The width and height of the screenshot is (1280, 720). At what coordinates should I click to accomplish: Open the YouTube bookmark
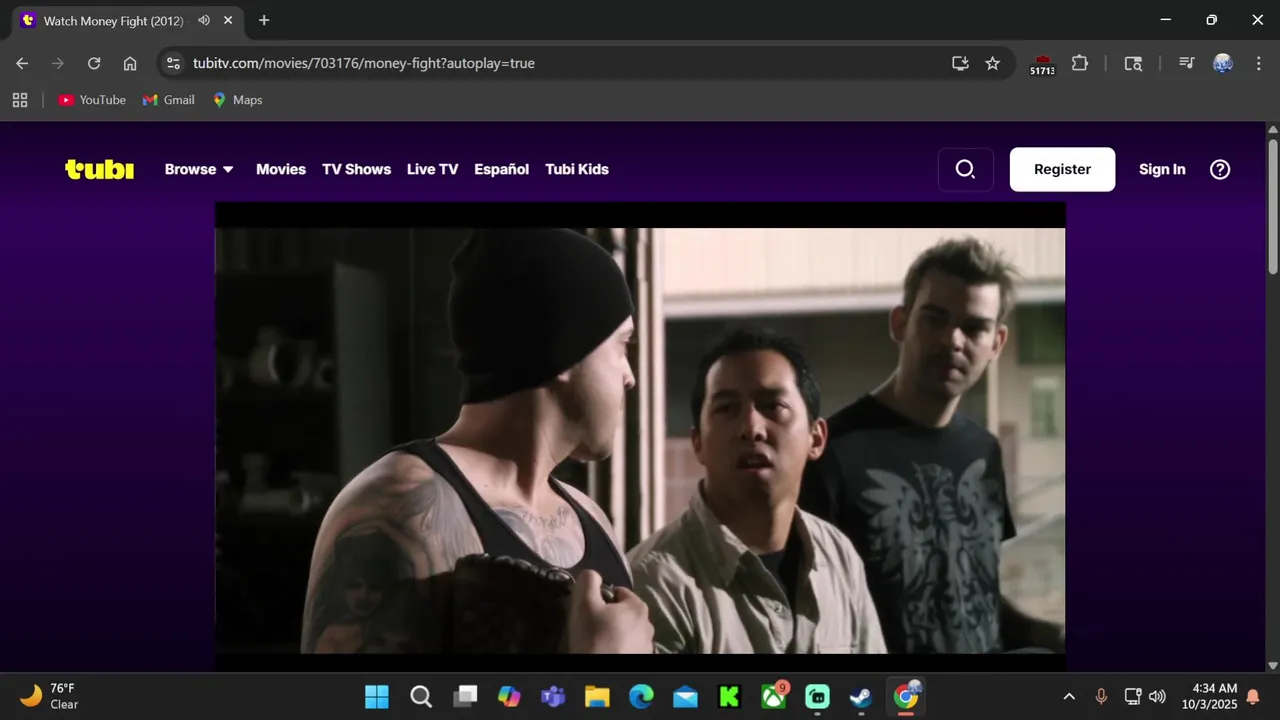pyautogui.click(x=92, y=100)
